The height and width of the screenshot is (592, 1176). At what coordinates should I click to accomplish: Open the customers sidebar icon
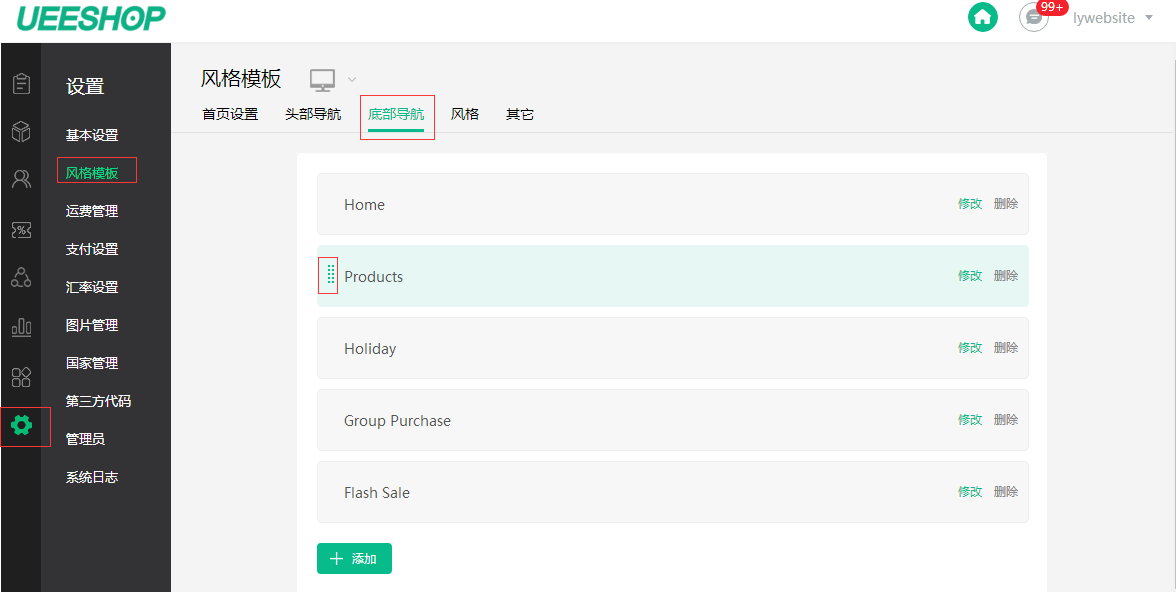21,179
